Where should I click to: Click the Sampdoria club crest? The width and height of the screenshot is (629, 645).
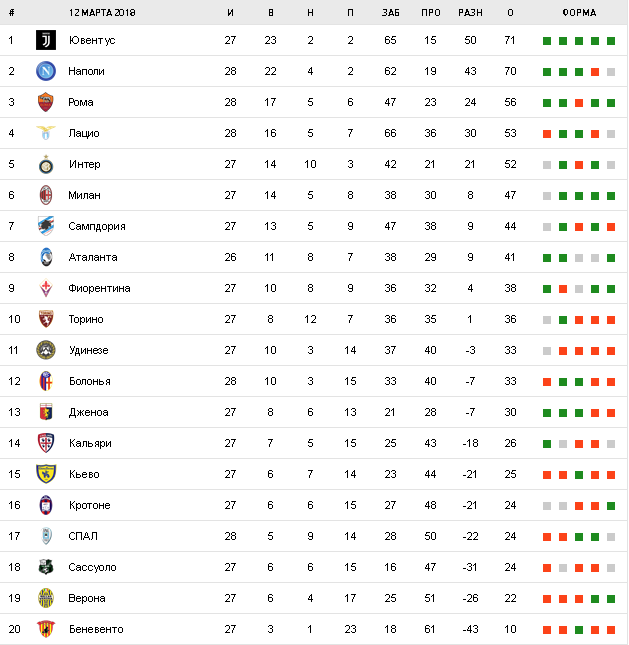[46, 226]
